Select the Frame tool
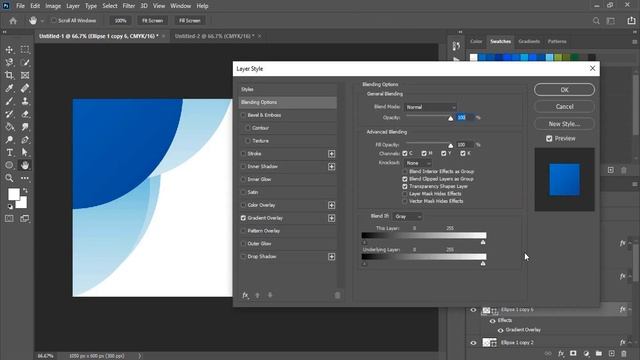Image resolution: width=640 pixels, height=360 pixels. 25,75
